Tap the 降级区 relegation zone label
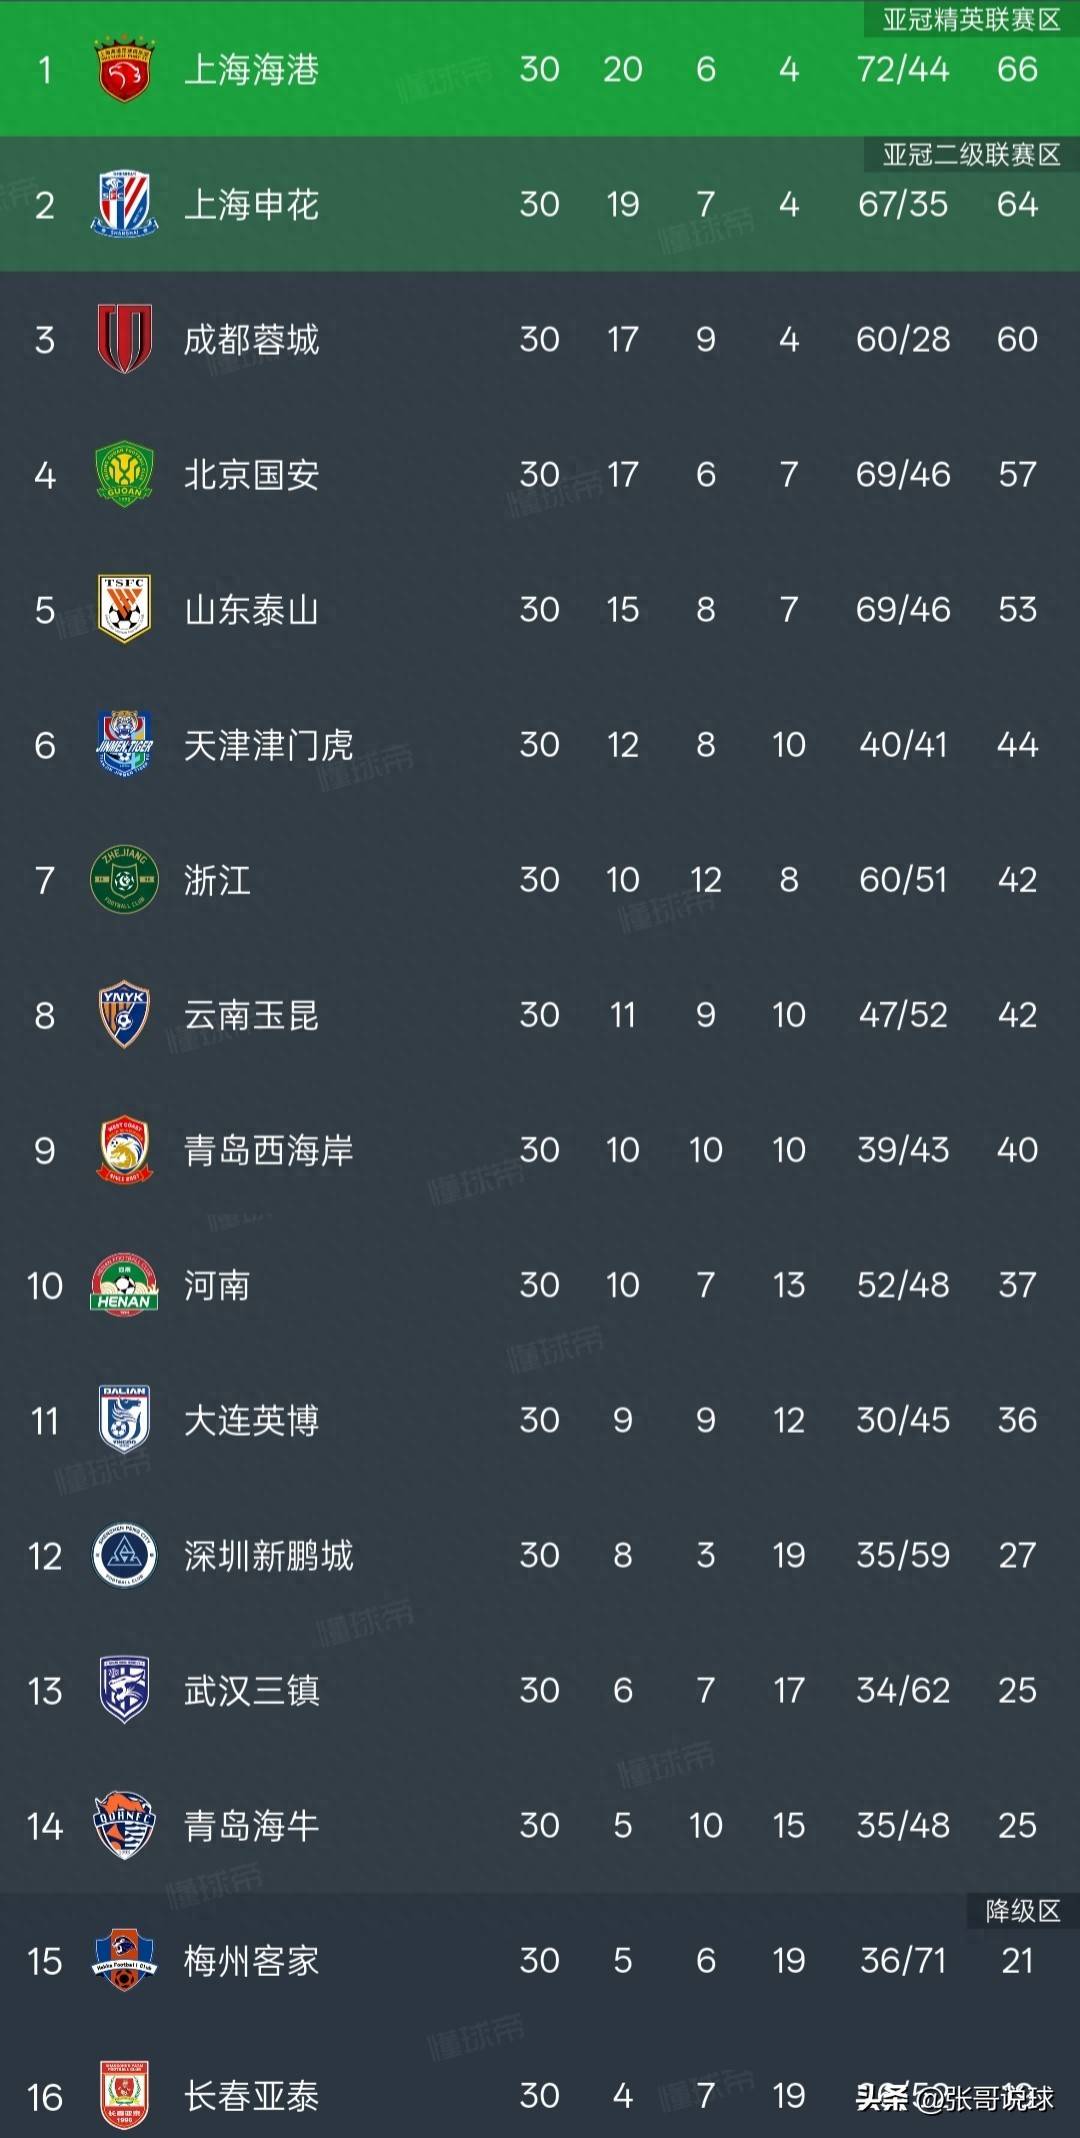This screenshot has height=2138, width=1080. click(1022, 1911)
